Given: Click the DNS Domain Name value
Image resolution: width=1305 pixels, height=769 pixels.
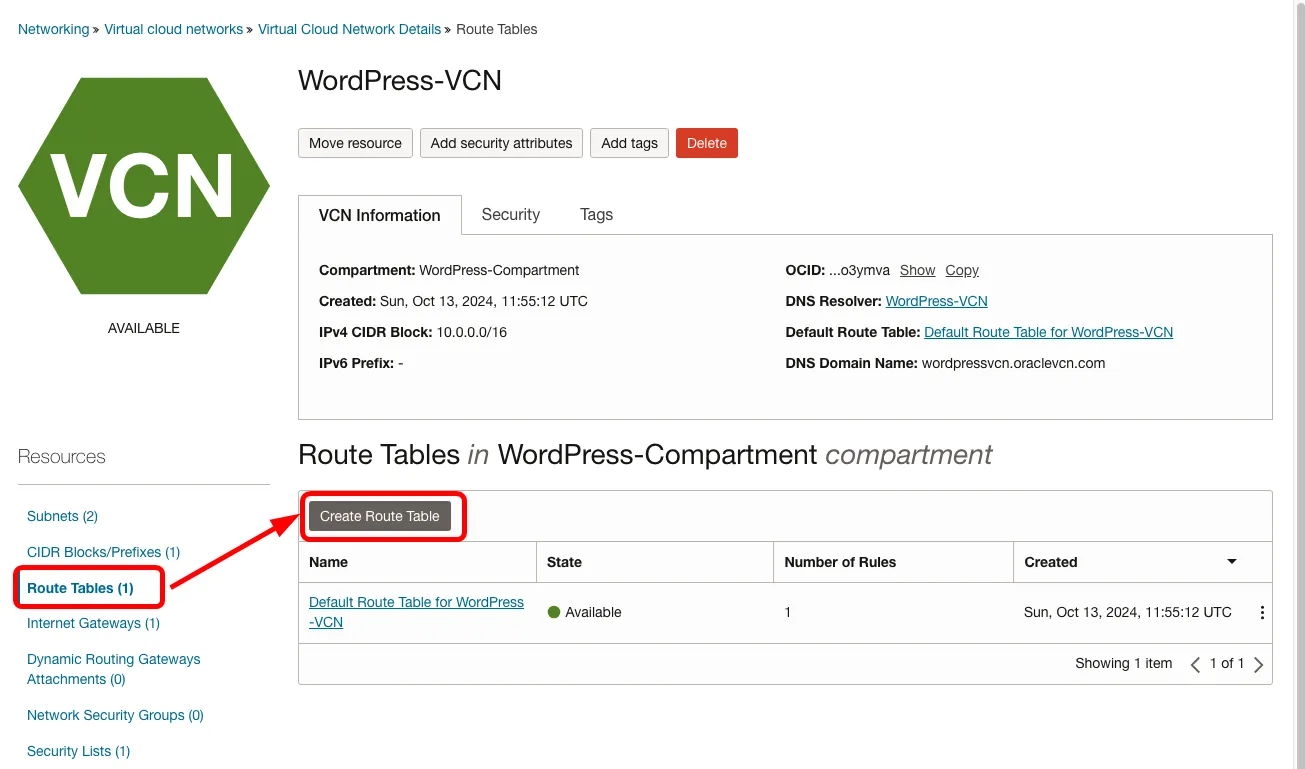Looking at the screenshot, I should pos(1014,363).
